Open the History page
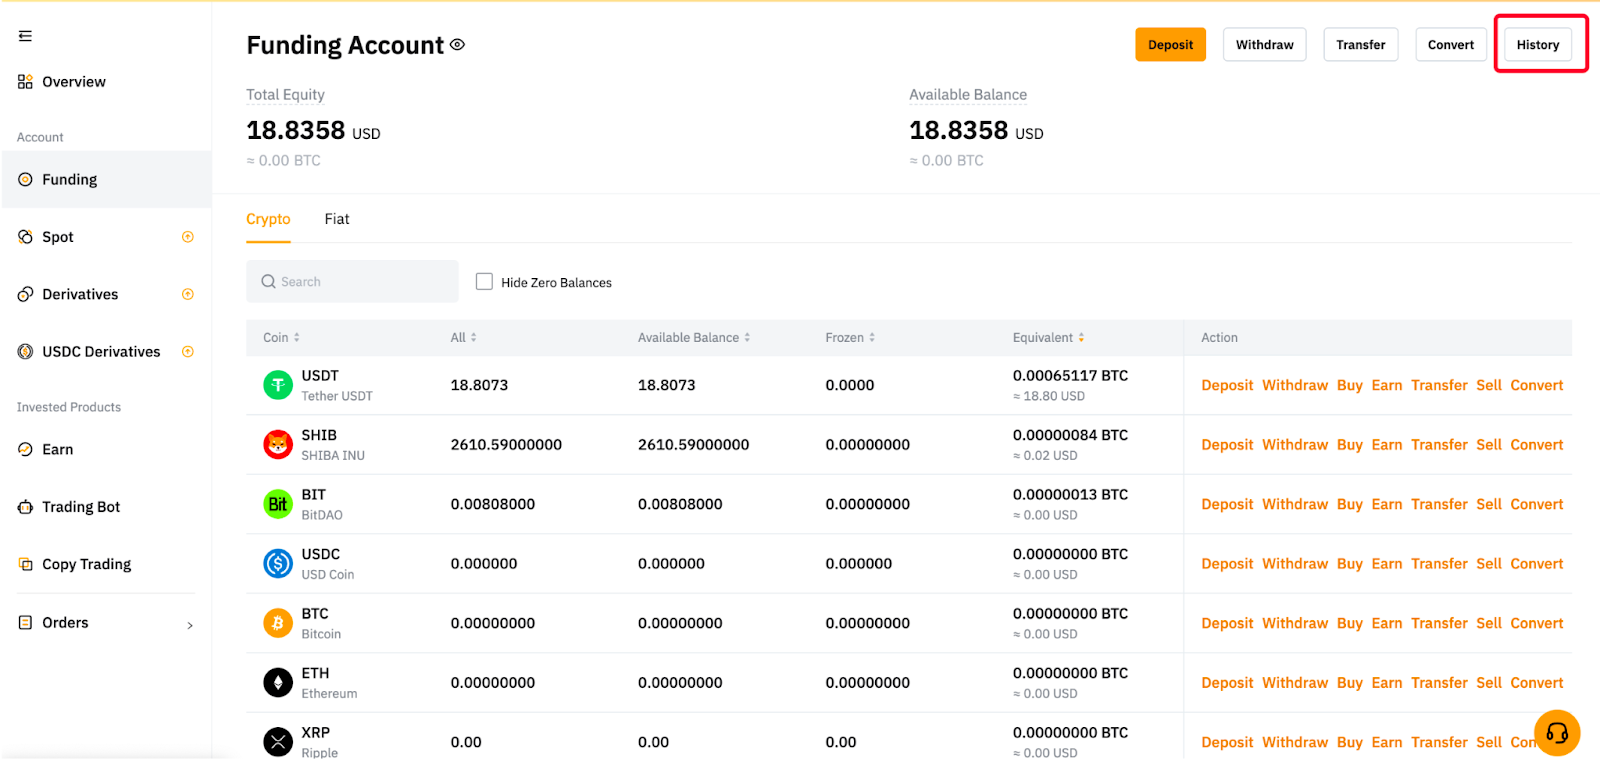 pyautogui.click(x=1537, y=45)
